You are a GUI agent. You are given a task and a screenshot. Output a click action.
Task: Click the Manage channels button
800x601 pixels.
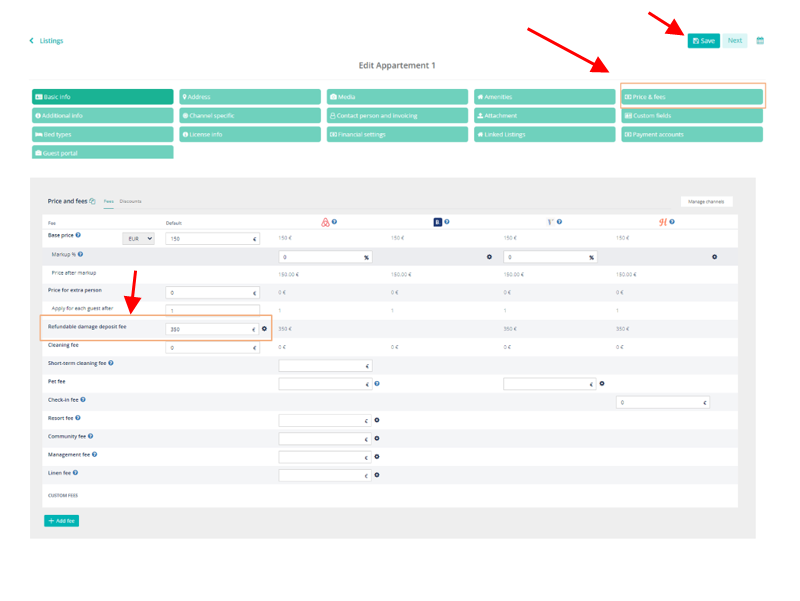[706, 202]
